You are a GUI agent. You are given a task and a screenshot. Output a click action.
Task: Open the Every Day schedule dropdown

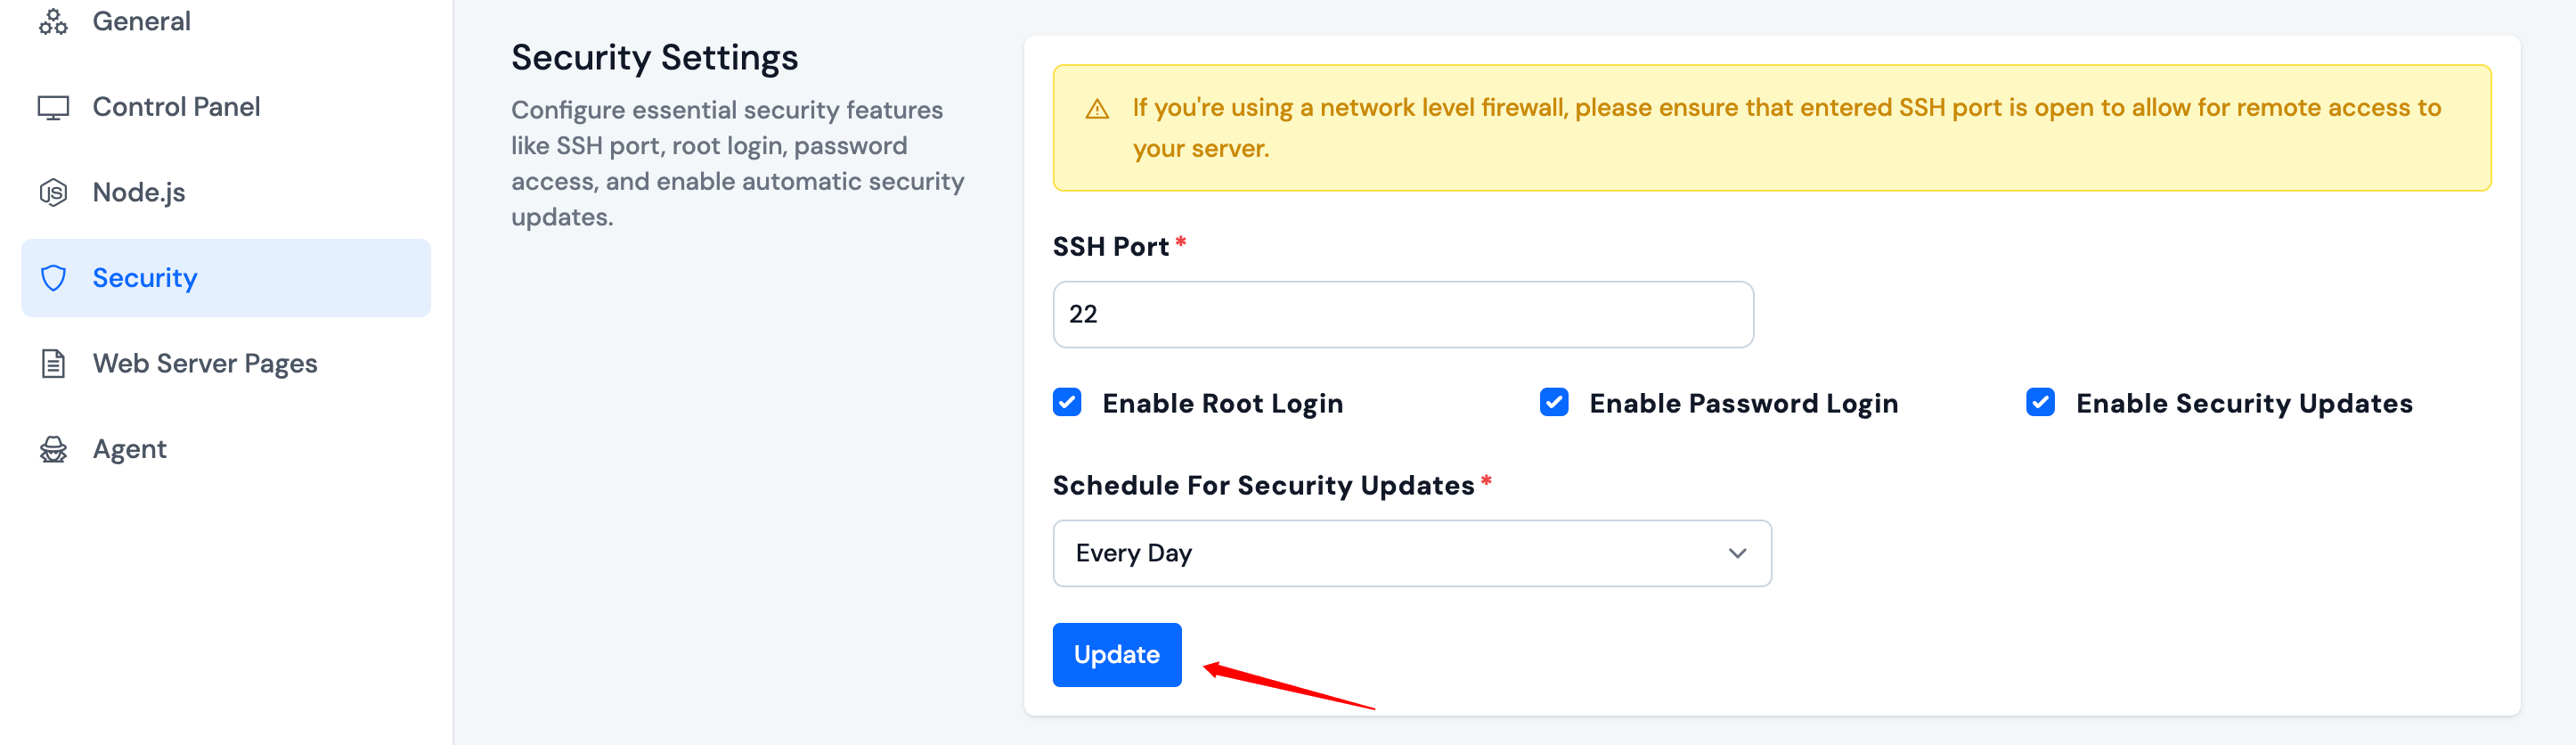point(1412,553)
